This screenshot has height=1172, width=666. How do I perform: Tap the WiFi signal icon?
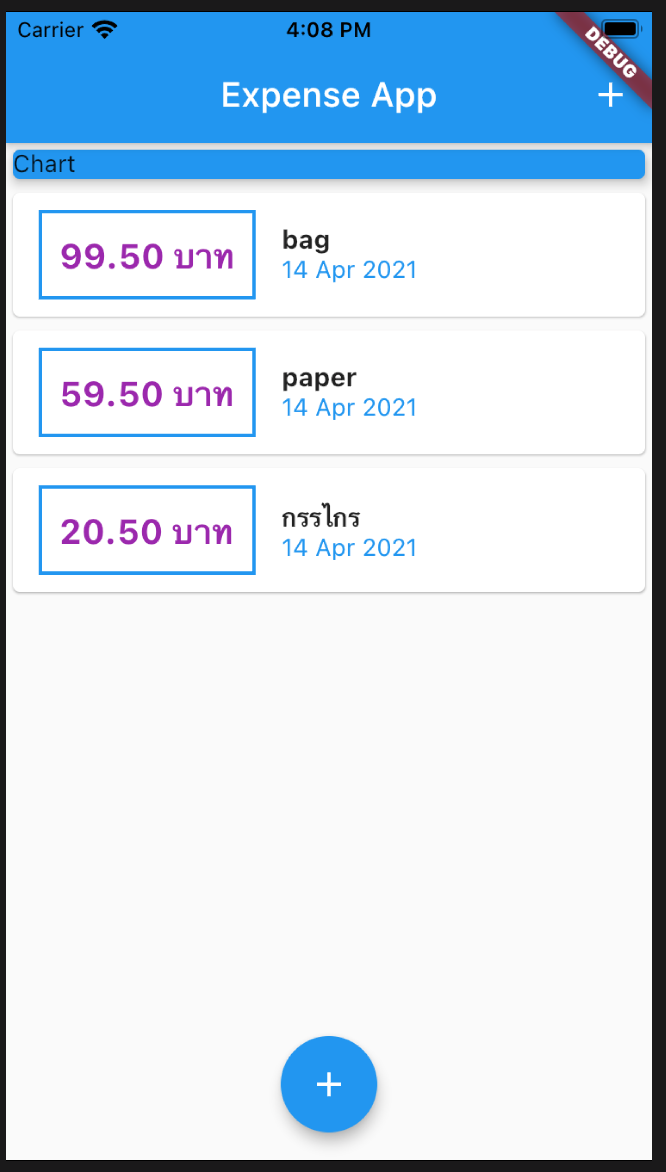pyautogui.click(x=105, y=28)
